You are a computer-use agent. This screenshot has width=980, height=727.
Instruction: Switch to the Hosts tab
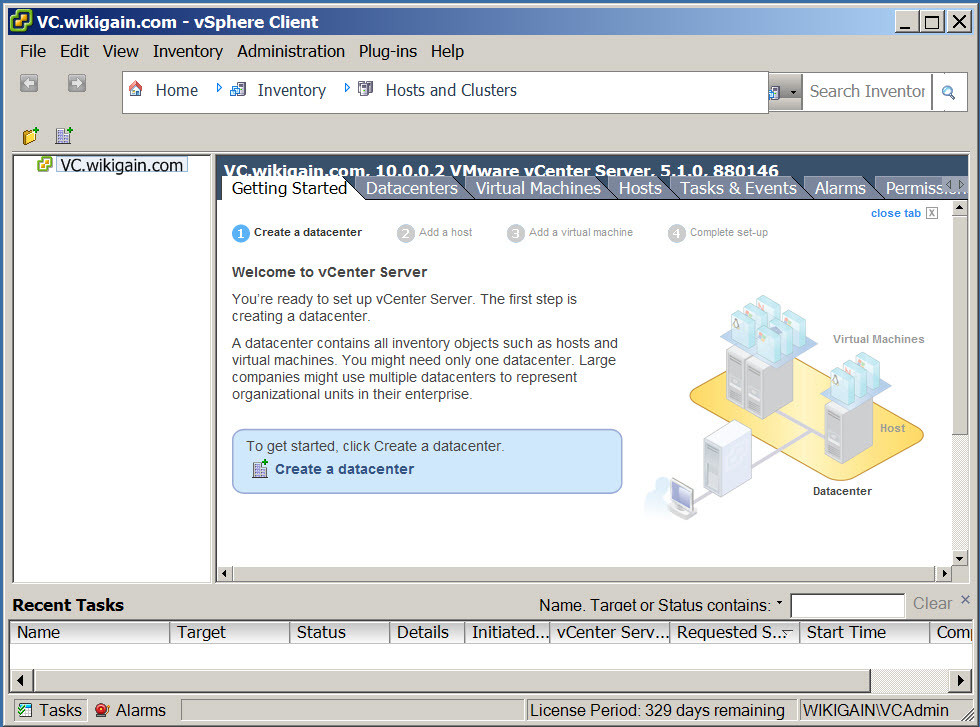point(640,188)
